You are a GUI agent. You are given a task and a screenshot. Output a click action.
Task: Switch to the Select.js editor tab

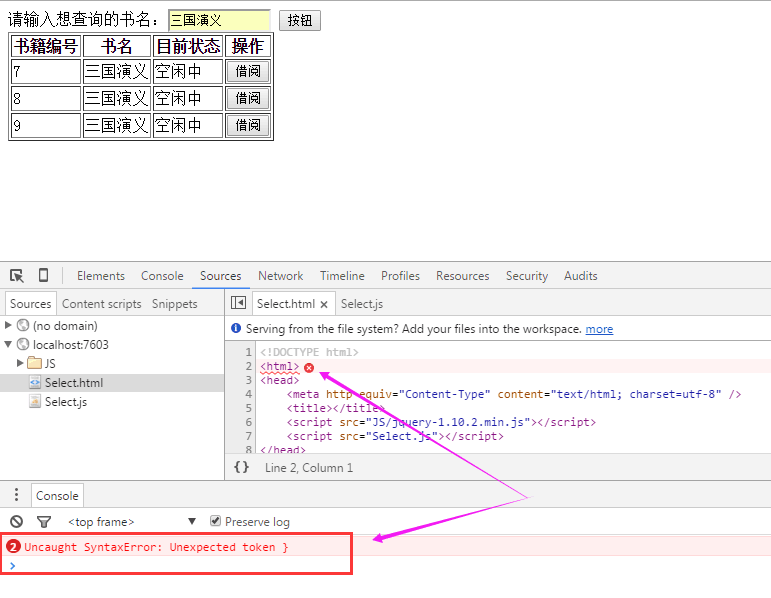coord(362,304)
